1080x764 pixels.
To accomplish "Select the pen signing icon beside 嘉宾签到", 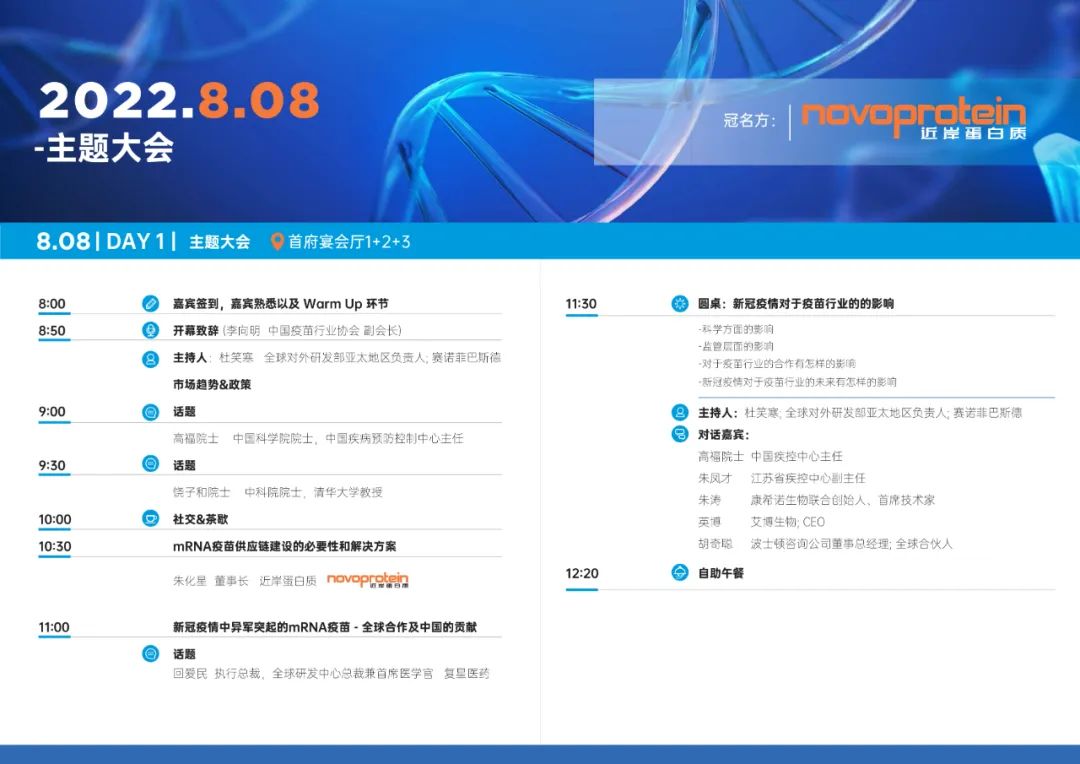I will pyautogui.click(x=150, y=303).
